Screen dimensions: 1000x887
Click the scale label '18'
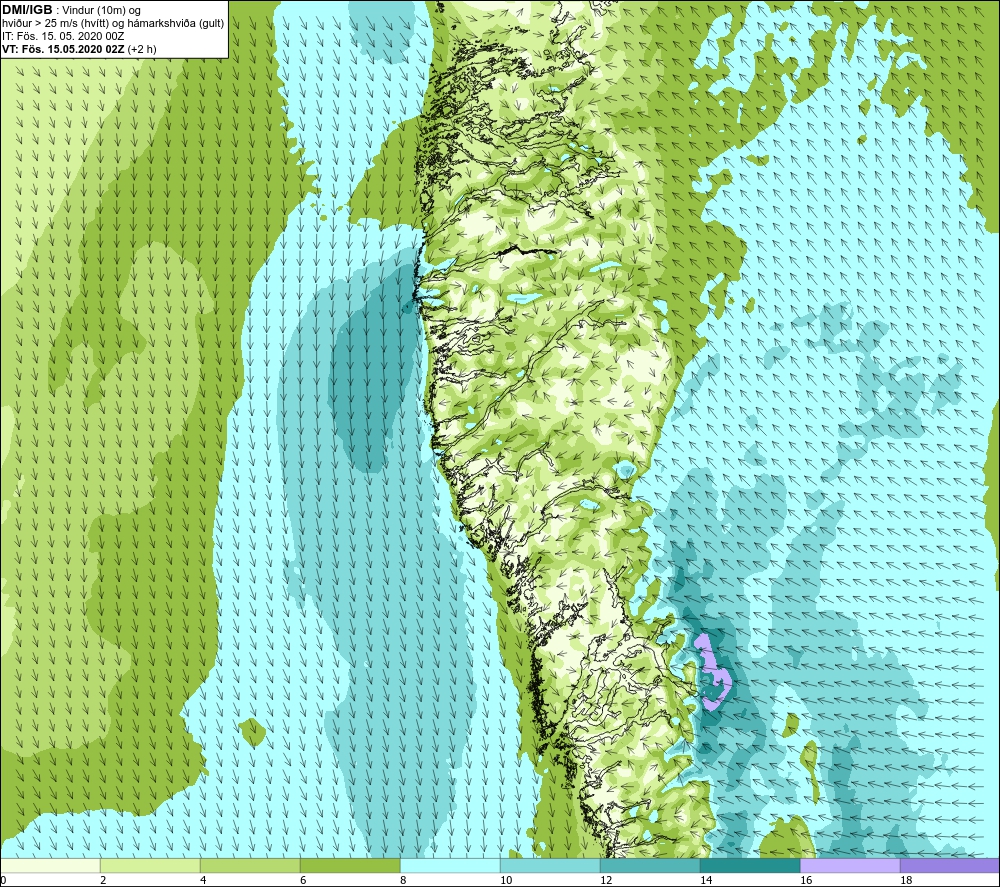(x=906, y=881)
